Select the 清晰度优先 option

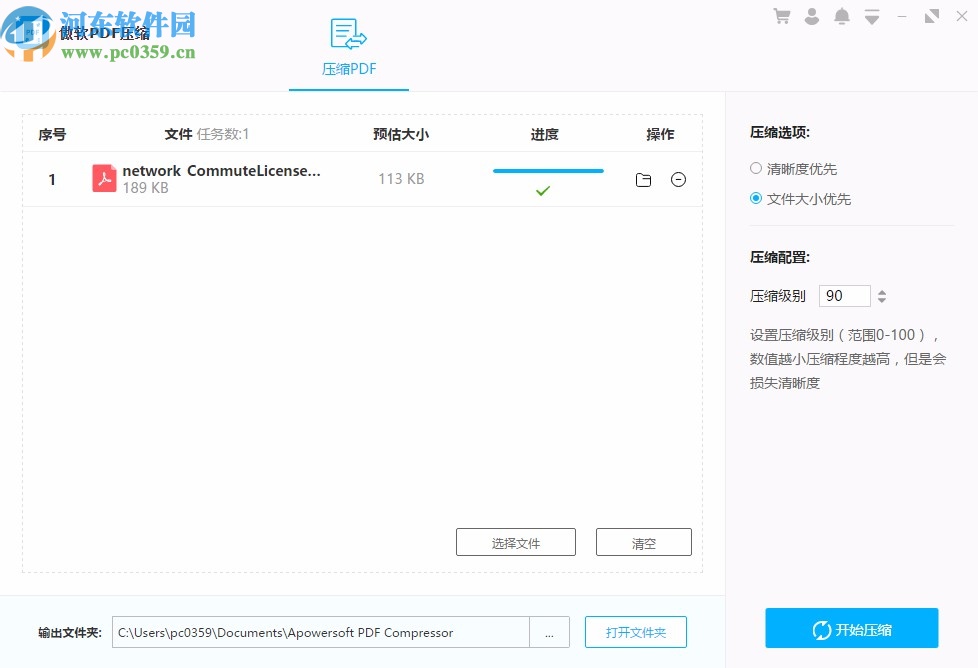[757, 168]
